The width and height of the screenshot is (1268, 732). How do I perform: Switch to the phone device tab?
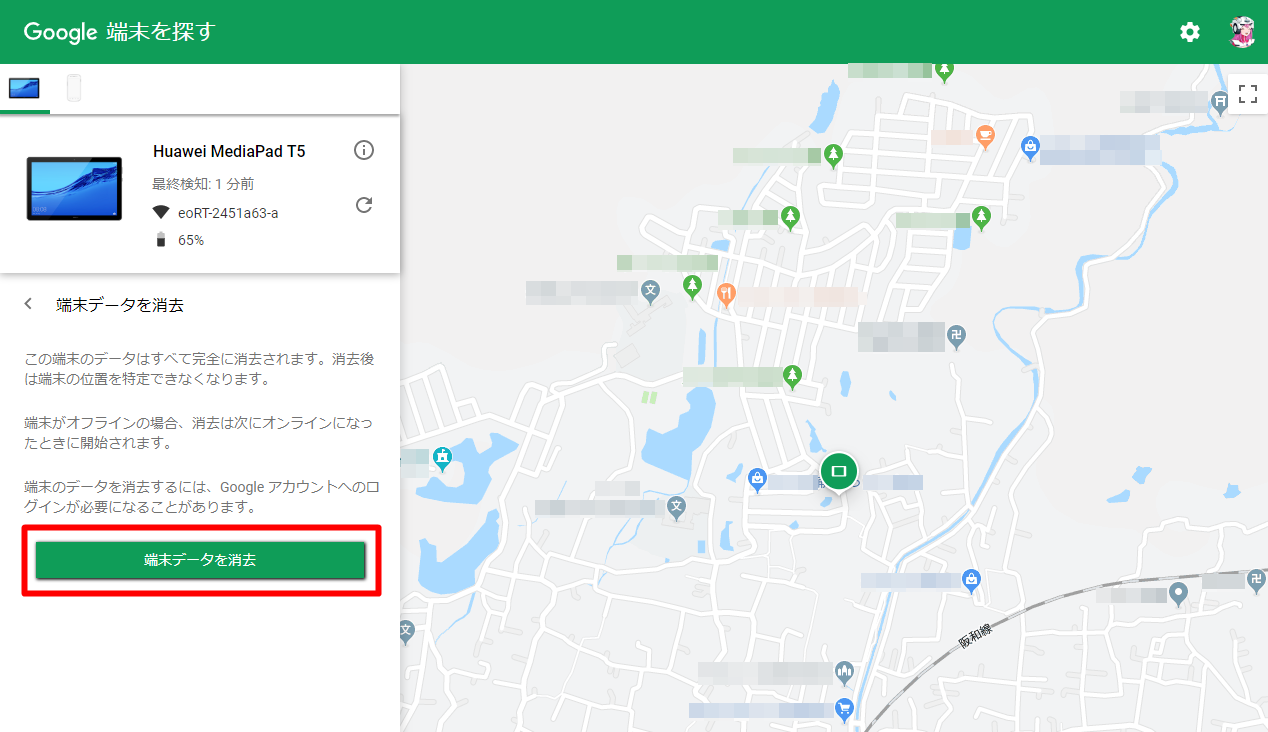pyautogui.click(x=74, y=89)
